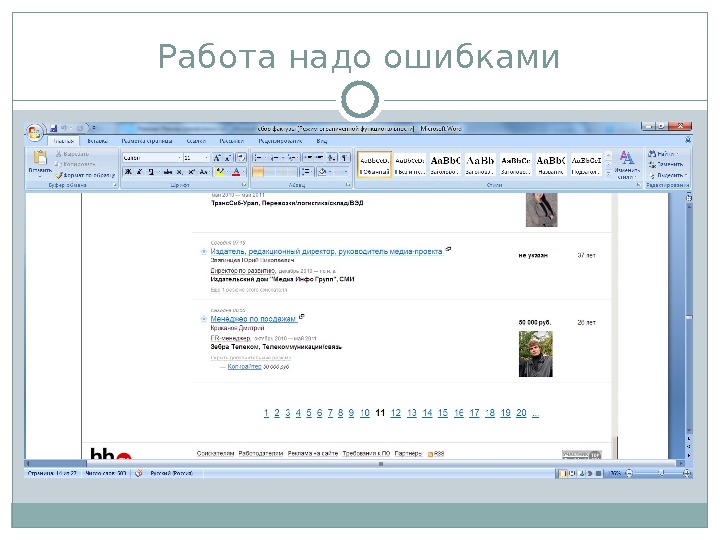Click the Менеджер по продажам candidate photo

click(536, 354)
